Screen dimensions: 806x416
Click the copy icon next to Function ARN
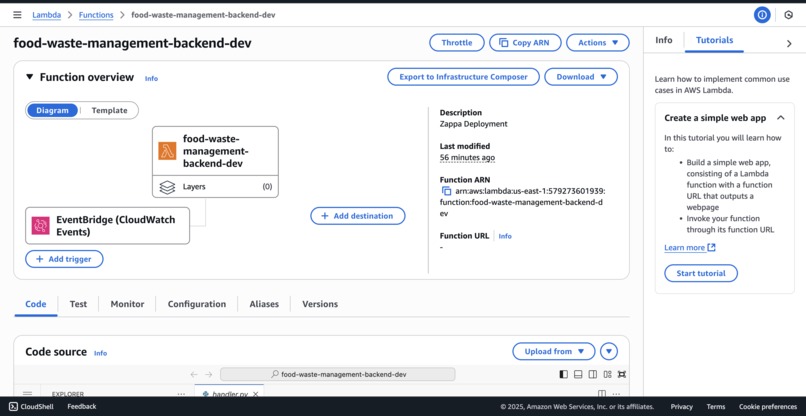446,191
